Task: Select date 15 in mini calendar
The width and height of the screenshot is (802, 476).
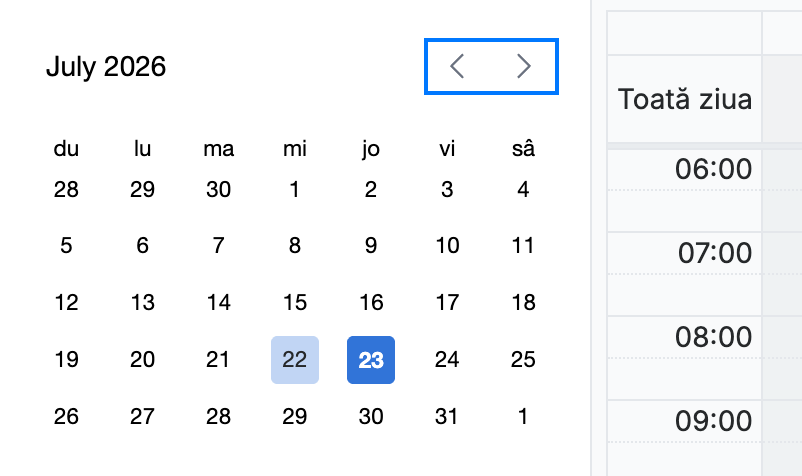Action: [295, 303]
